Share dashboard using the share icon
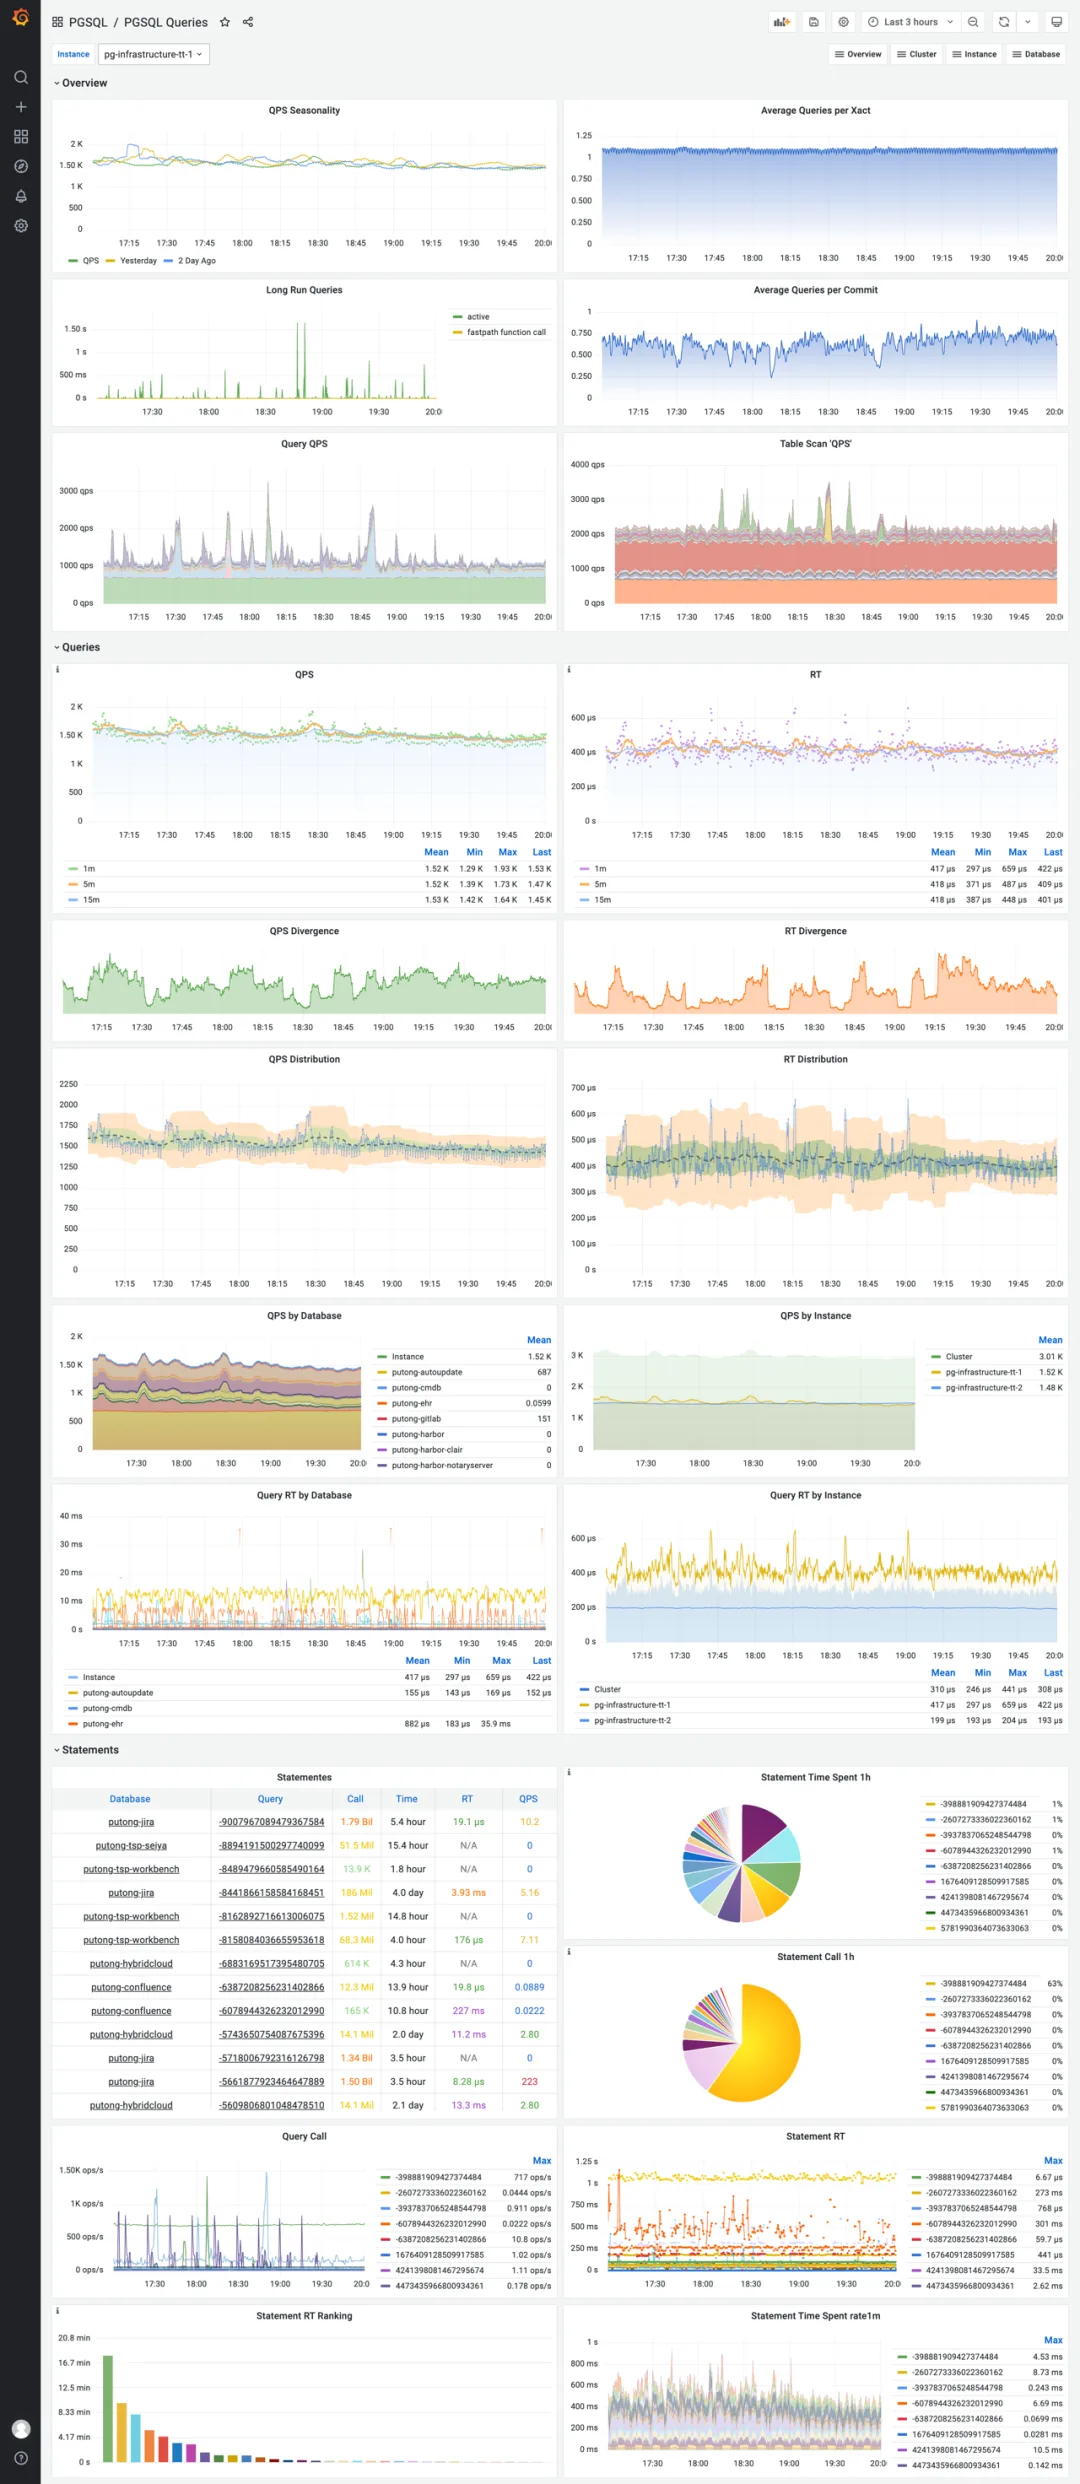The width and height of the screenshot is (1080, 2484). point(248,22)
